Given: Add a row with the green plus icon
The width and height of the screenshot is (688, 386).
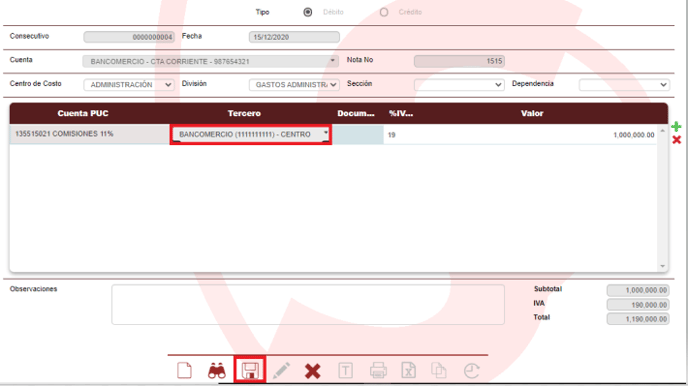Looking at the screenshot, I should 676,127.
